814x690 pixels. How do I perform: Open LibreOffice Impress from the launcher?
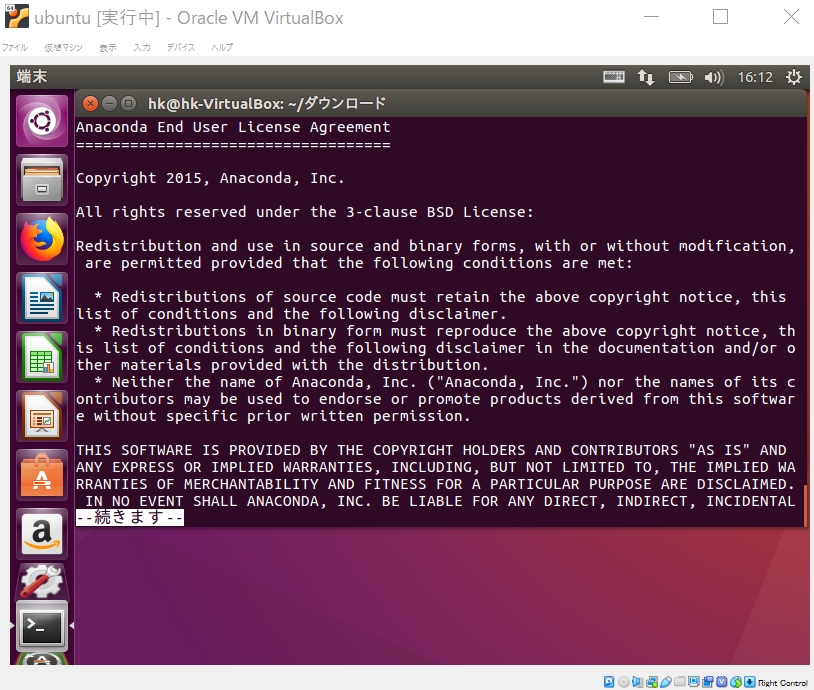point(42,416)
